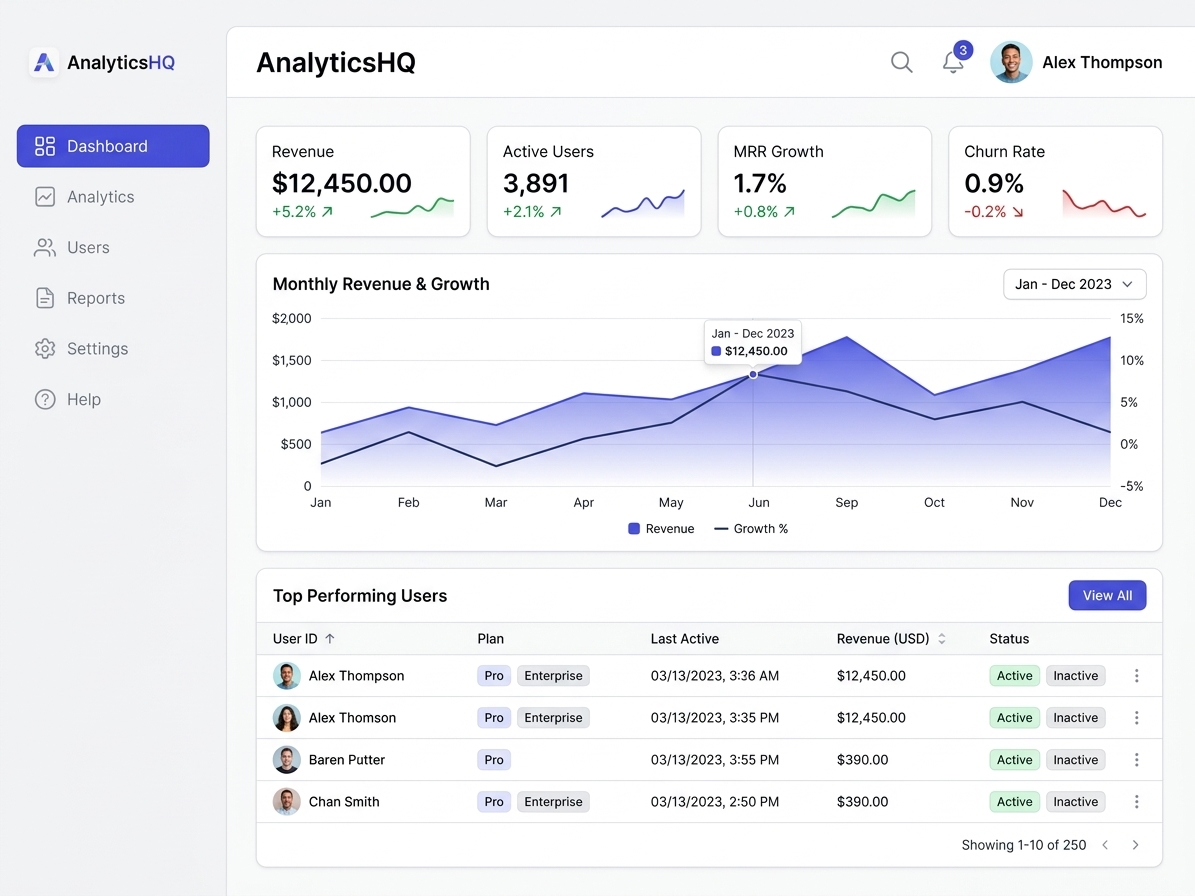This screenshot has height=896, width=1195.
Task: Click the Users sidebar icon
Action: click(45, 247)
